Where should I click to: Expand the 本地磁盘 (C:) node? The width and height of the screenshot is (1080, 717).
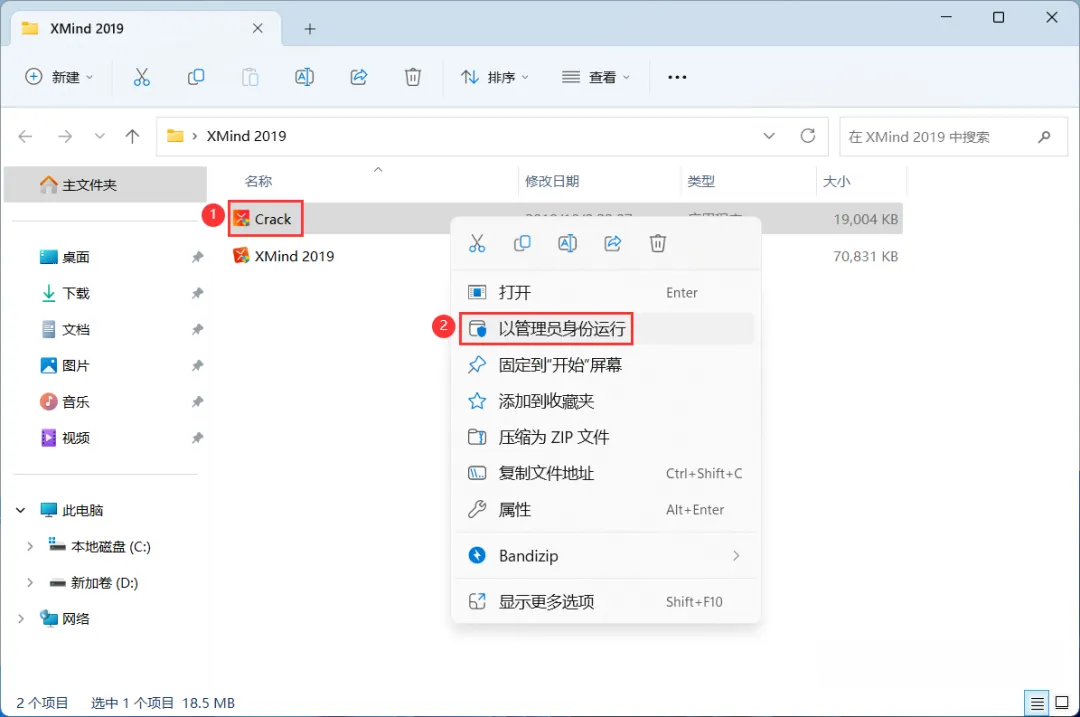30,546
